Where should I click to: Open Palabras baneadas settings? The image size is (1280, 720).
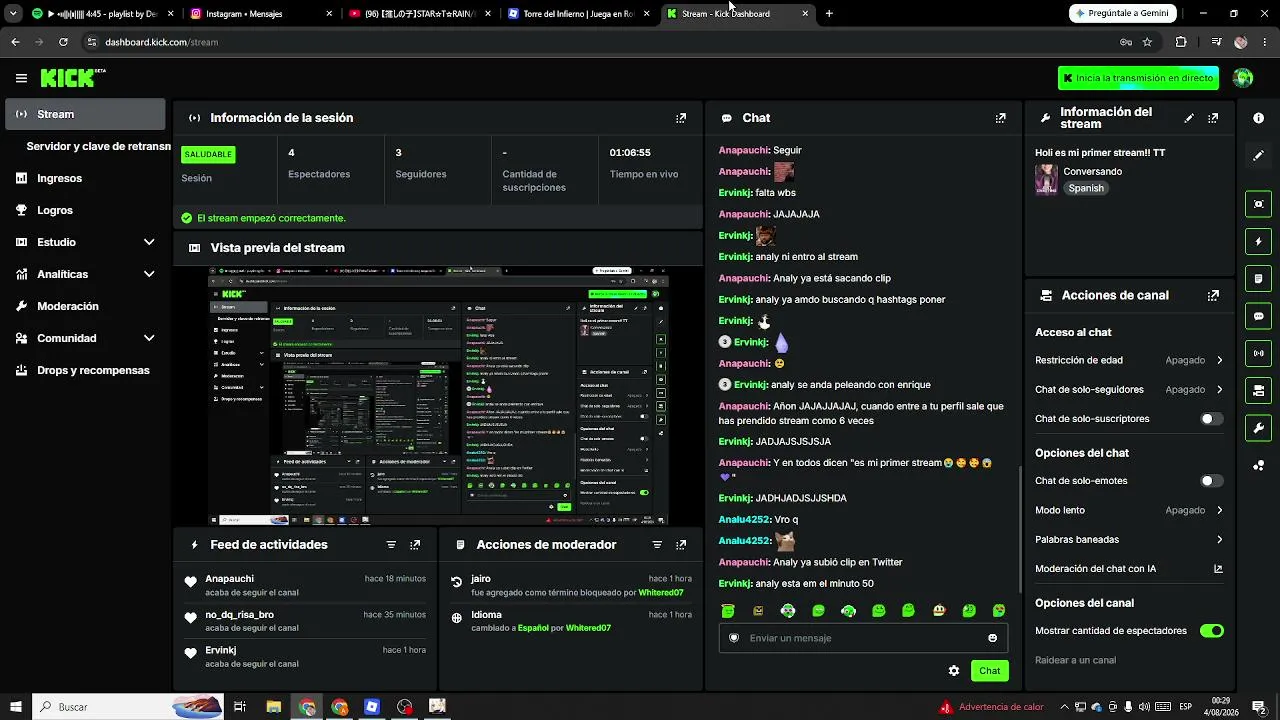1129,540
